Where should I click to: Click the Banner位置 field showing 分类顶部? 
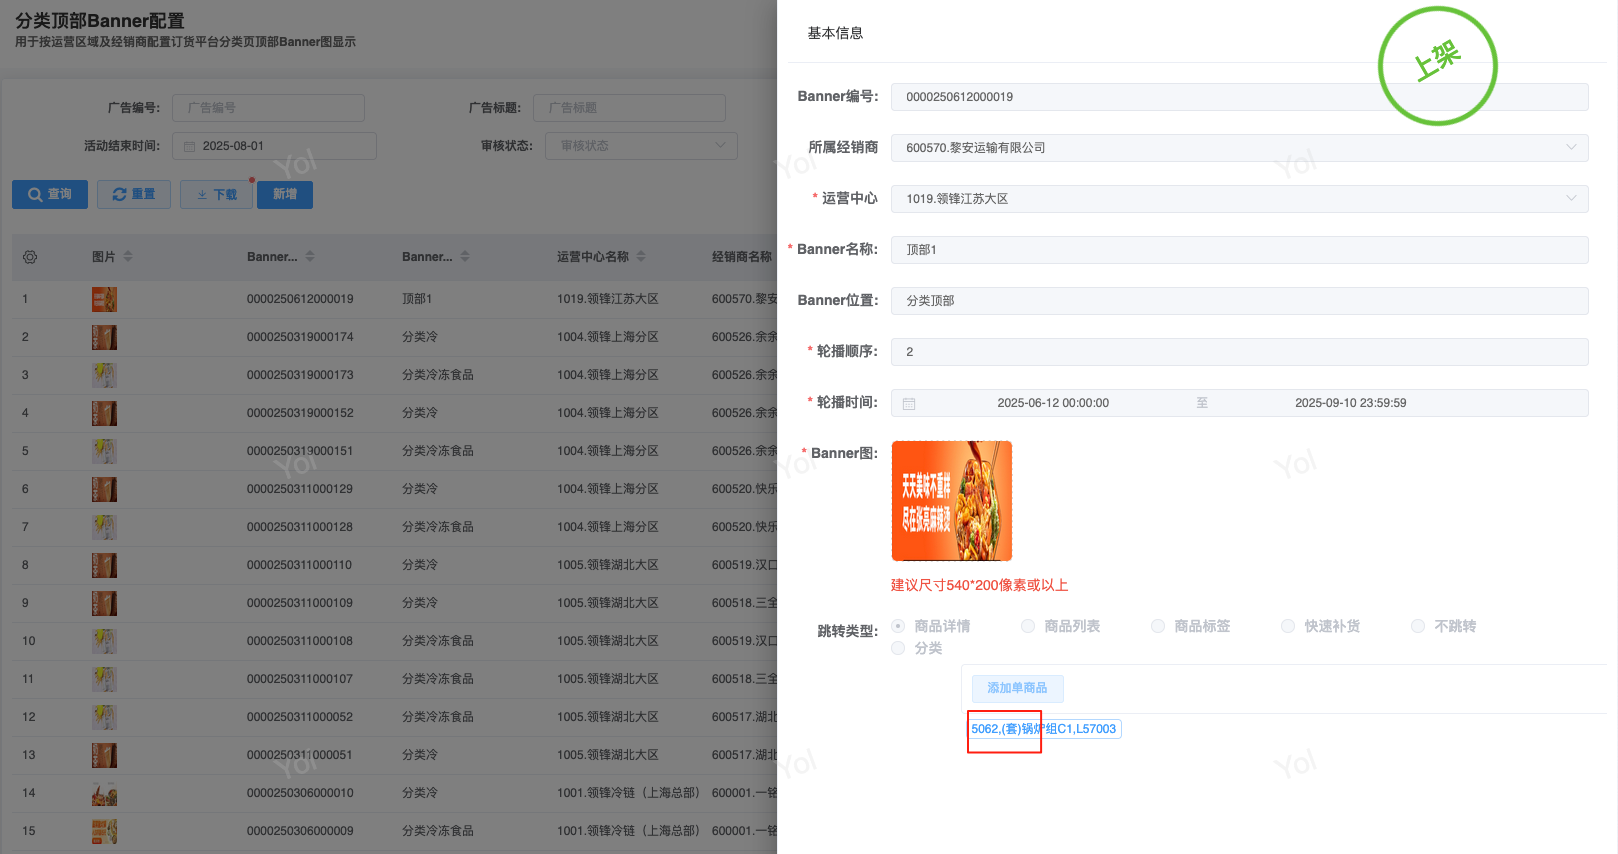click(x=1240, y=301)
